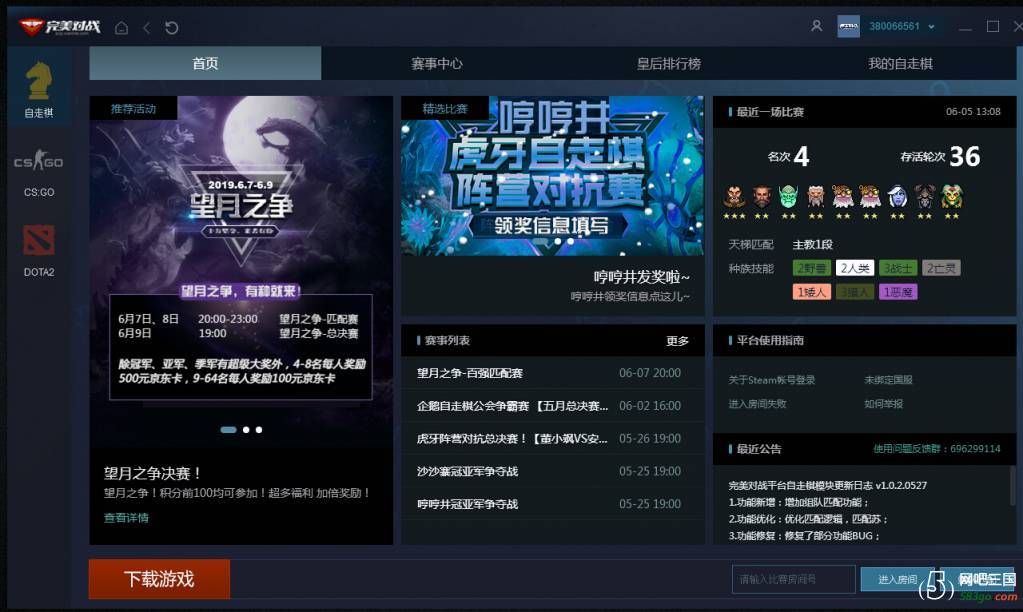Click the 下载游戏 button
The height and width of the screenshot is (612, 1023).
(159, 579)
